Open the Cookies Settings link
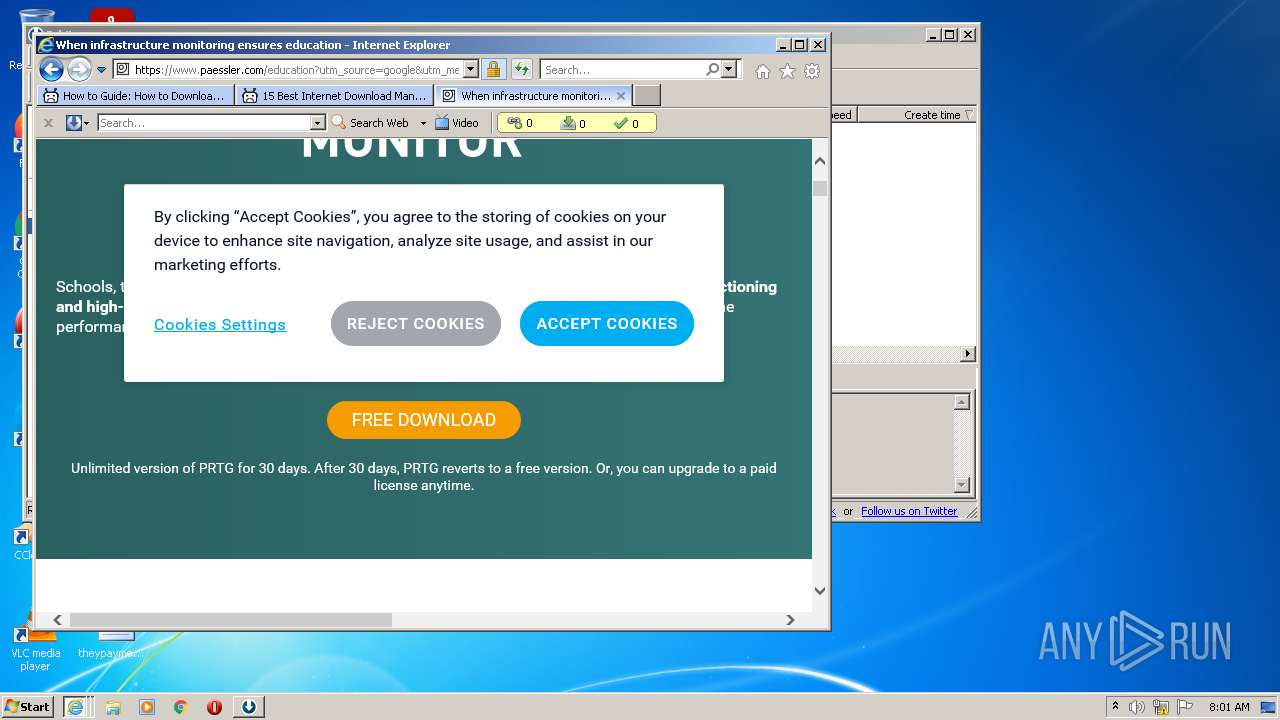Viewport: 1280px width, 720px height. [220, 325]
